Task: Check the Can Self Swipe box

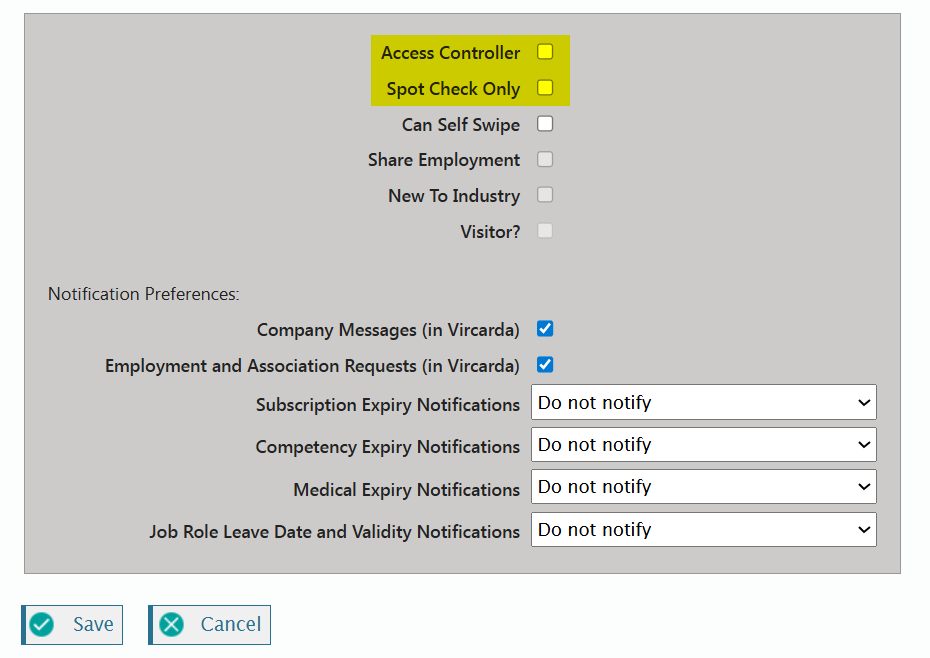Action: pyautogui.click(x=545, y=124)
